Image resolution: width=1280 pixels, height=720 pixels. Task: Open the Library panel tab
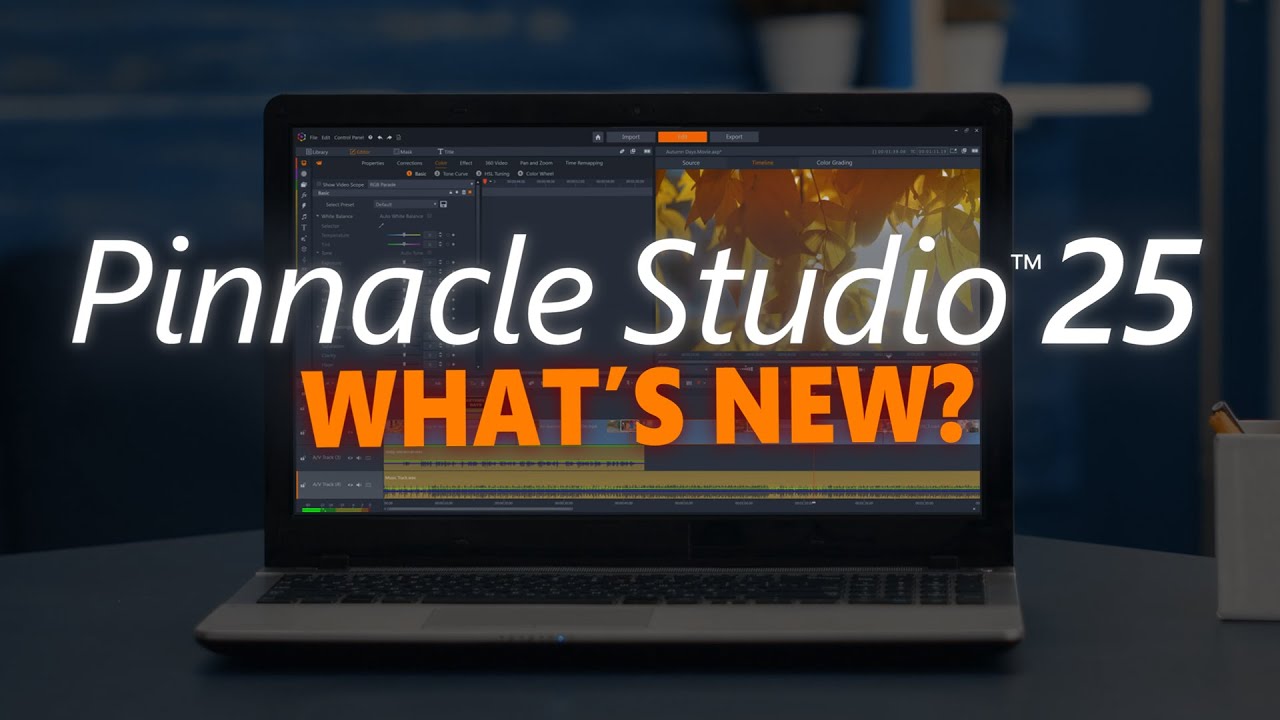click(x=317, y=152)
